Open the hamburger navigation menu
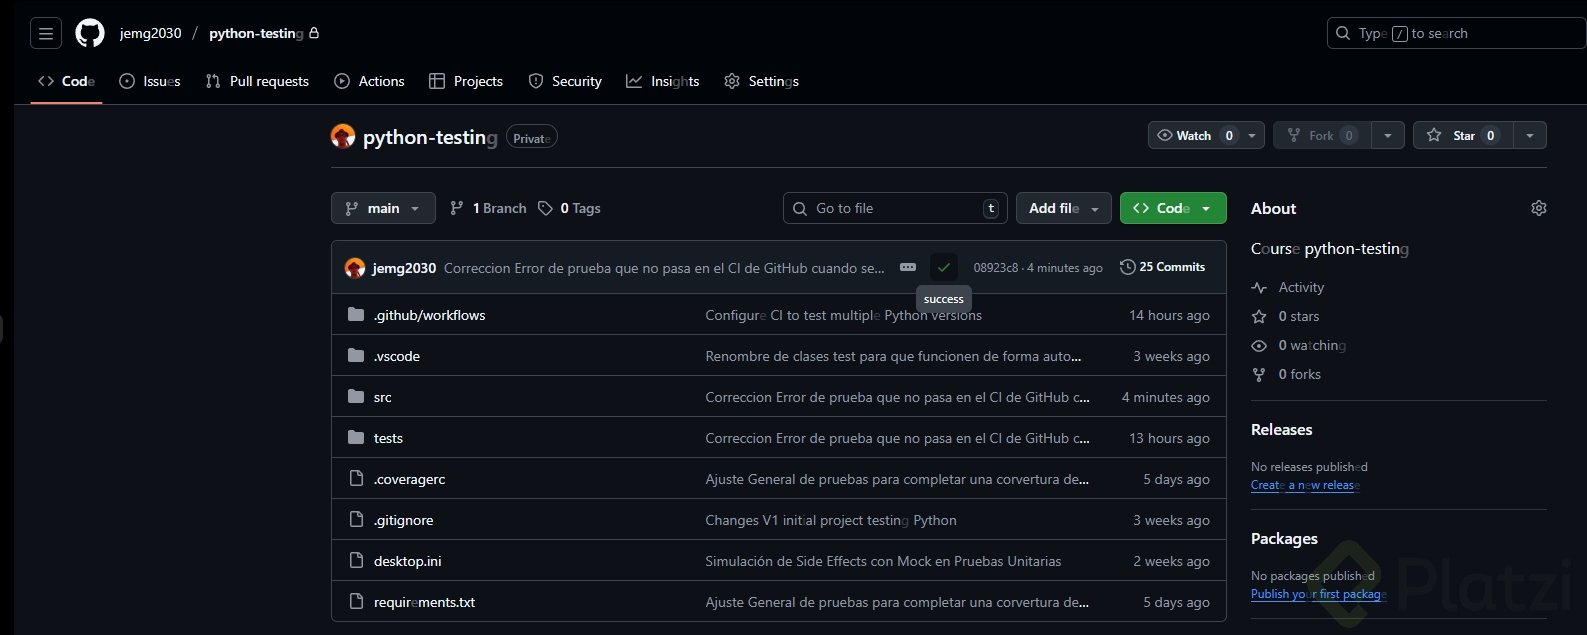 46,33
